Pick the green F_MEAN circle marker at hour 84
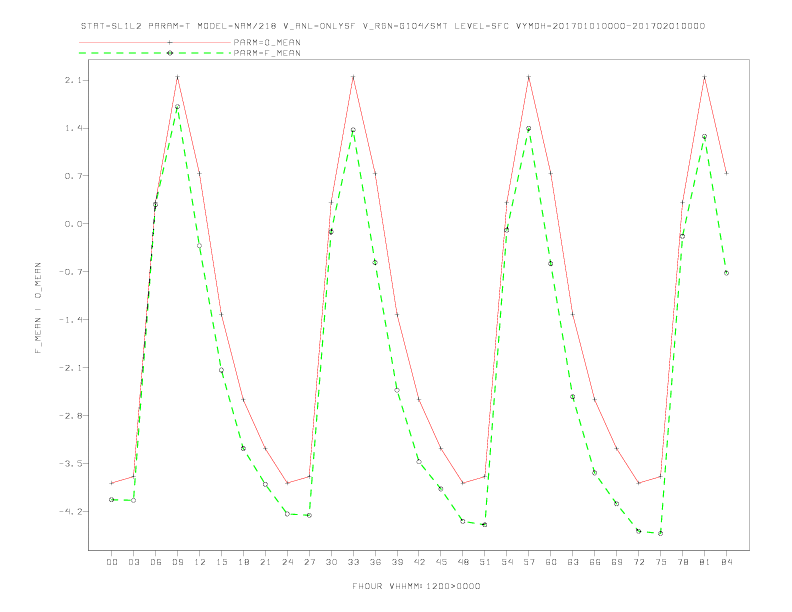Viewport: 792px width, 612px height. 726,273
